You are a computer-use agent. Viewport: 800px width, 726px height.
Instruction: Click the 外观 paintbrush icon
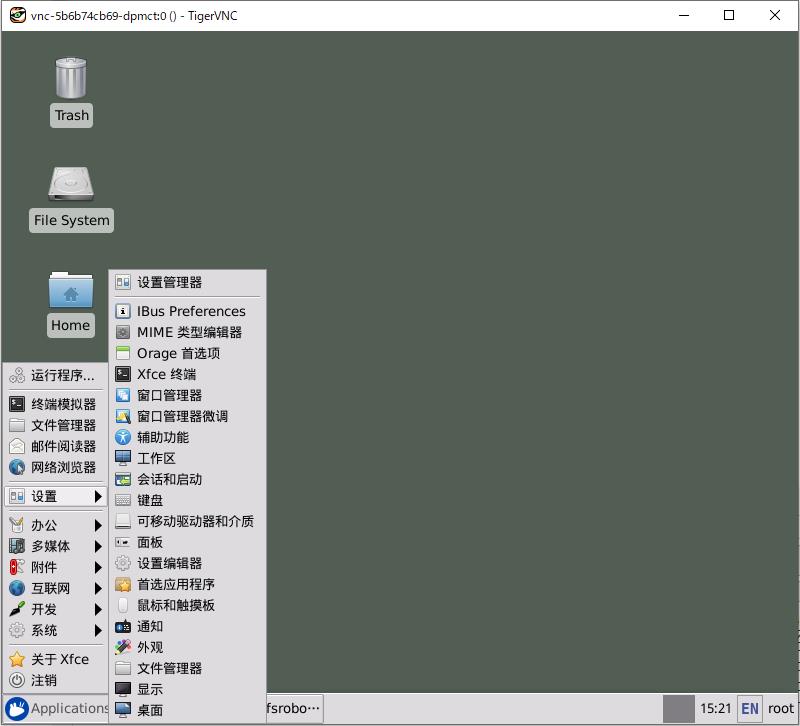tap(122, 647)
